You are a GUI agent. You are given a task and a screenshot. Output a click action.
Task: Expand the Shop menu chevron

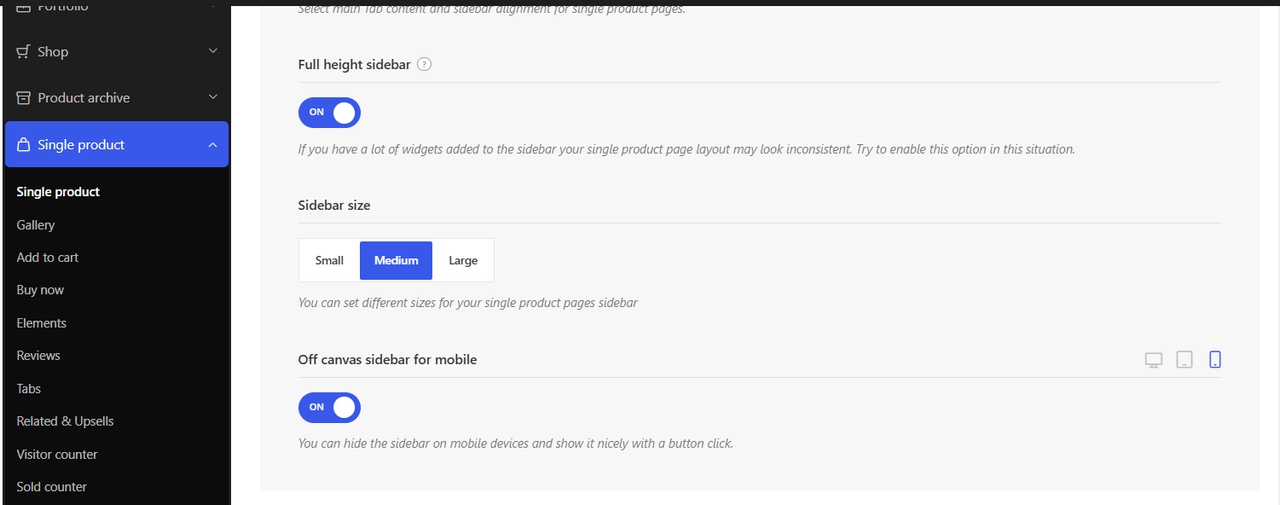pyautogui.click(x=213, y=51)
